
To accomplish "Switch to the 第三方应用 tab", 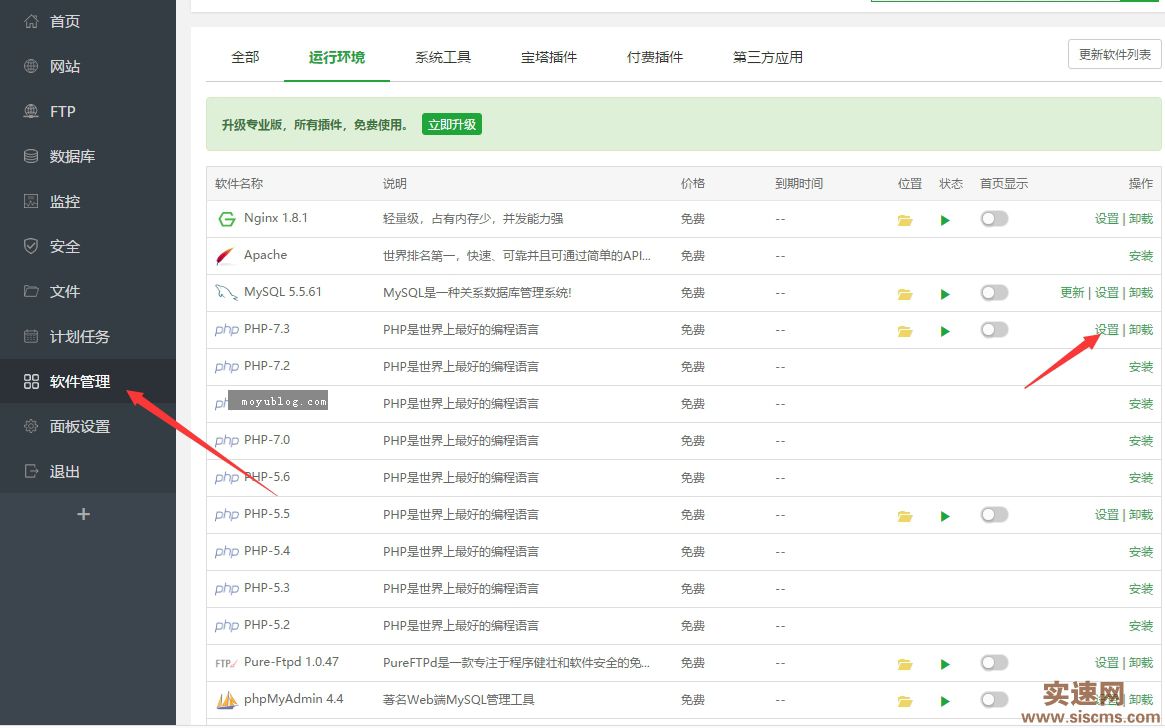I will tap(768, 57).
